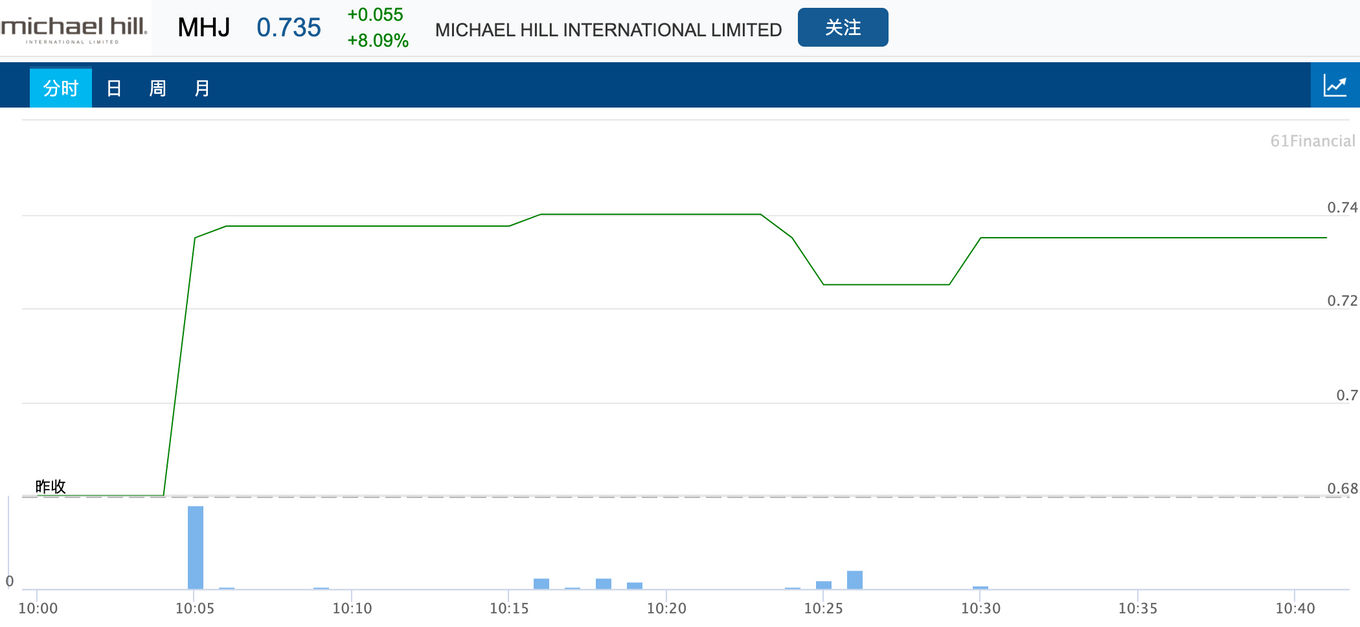Viewport: 1360px width, 627px height.
Task: Click the 10:30 time axis label
Action: point(981,608)
